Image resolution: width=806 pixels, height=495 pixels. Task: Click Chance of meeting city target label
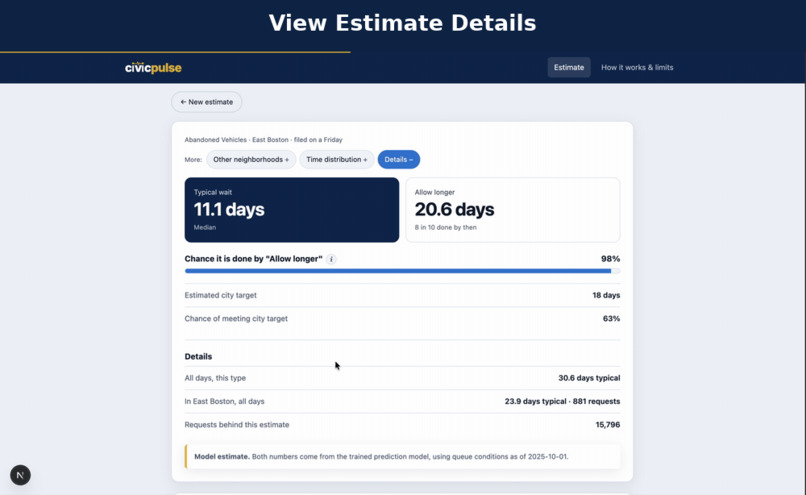coord(236,319)
